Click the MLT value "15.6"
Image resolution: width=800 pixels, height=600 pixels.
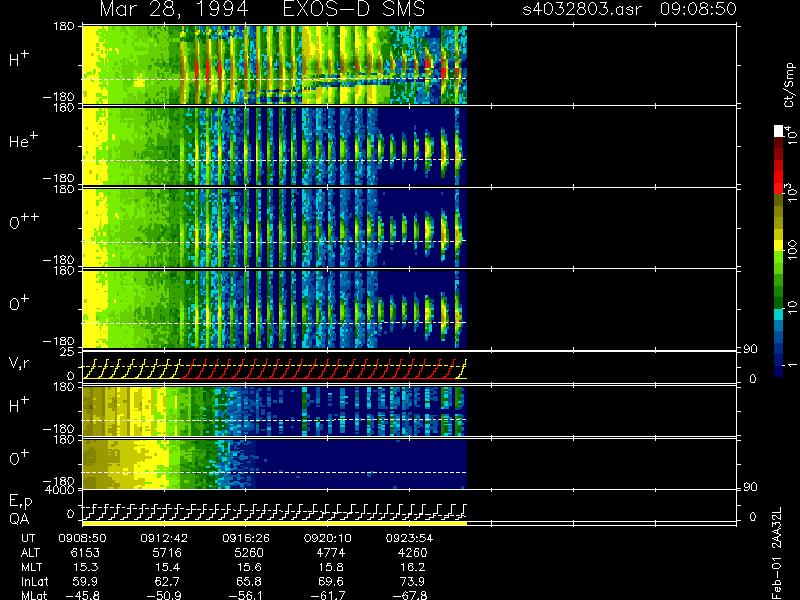click(x=251, y=567)
